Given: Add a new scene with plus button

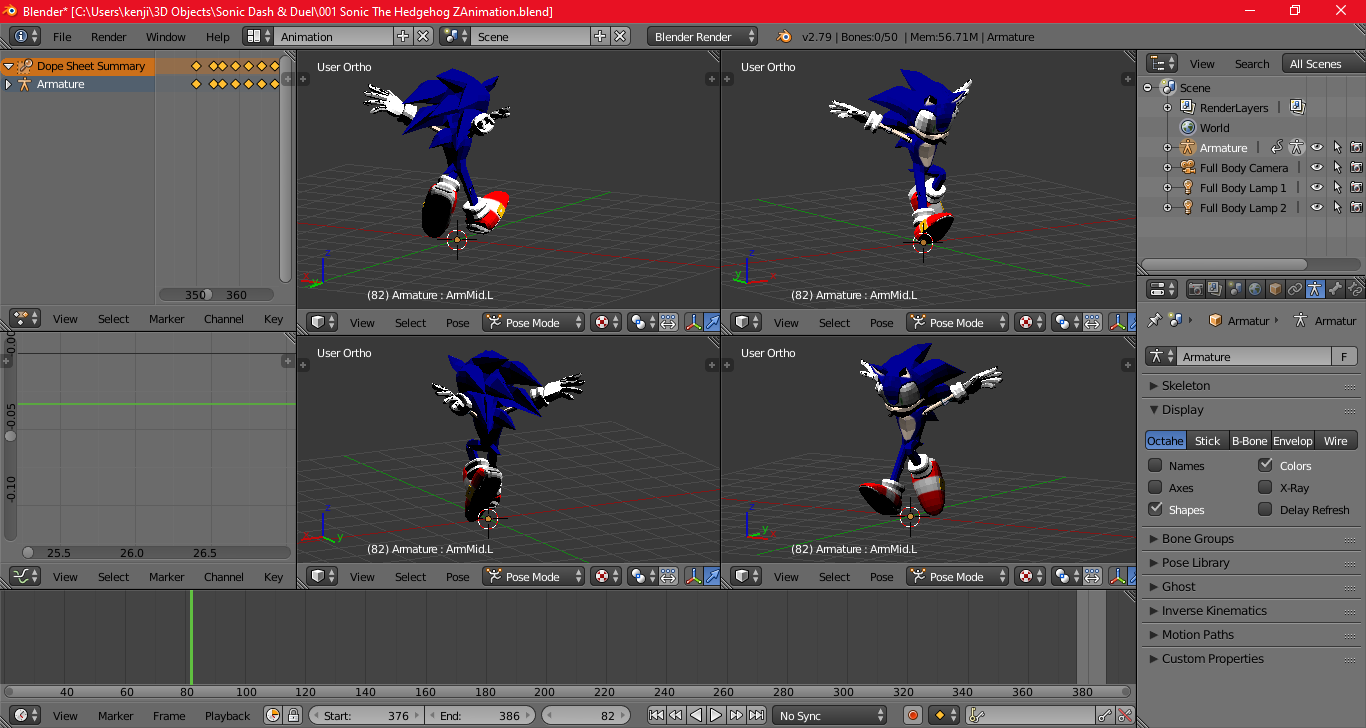Looking at the screenshot, I should [x=600, y=36].
